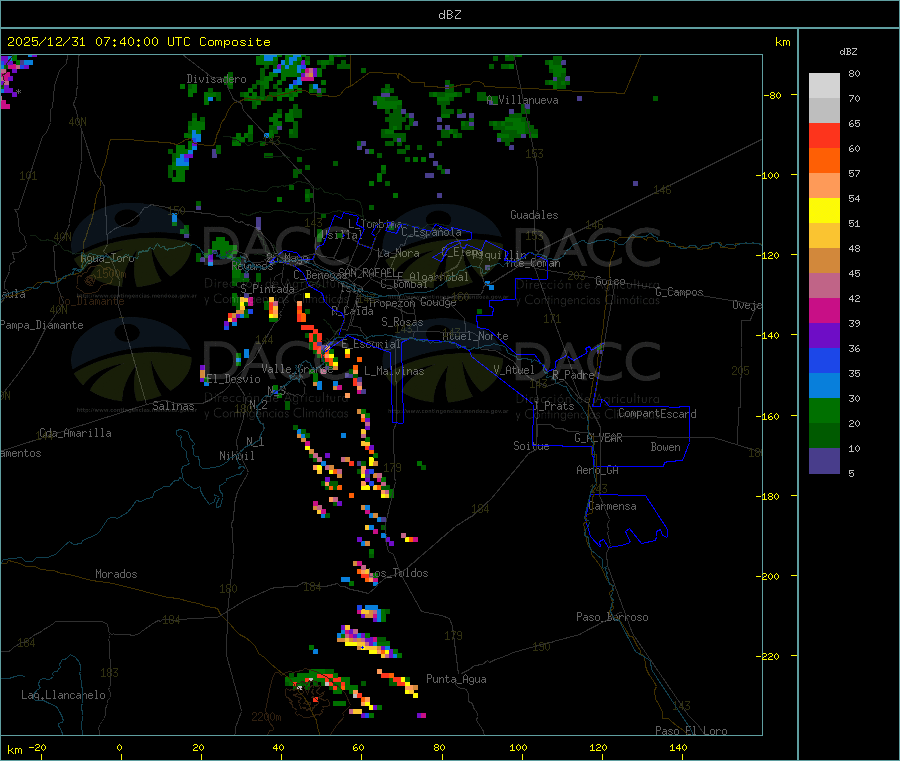Click the green 20-30 dBZ legend swatch
Screen dimensions: 900x761
(x=824, y=410)
